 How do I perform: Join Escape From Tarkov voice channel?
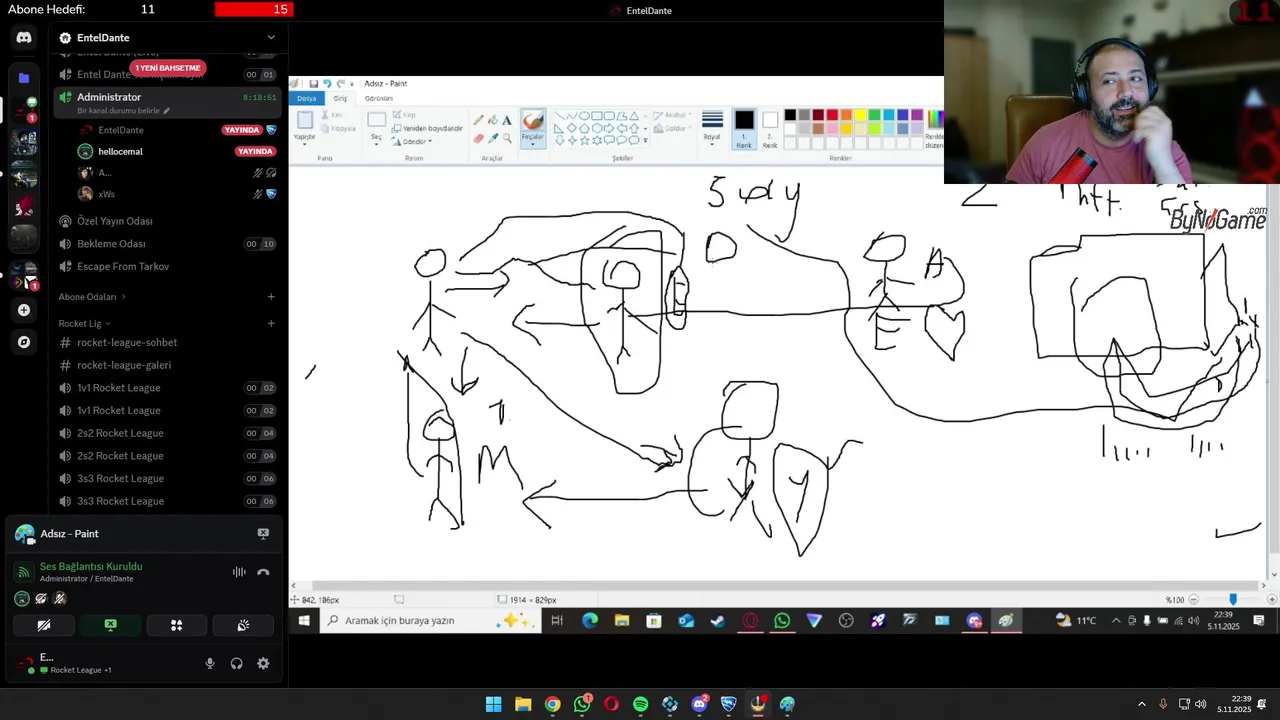[x=168, y=267]
